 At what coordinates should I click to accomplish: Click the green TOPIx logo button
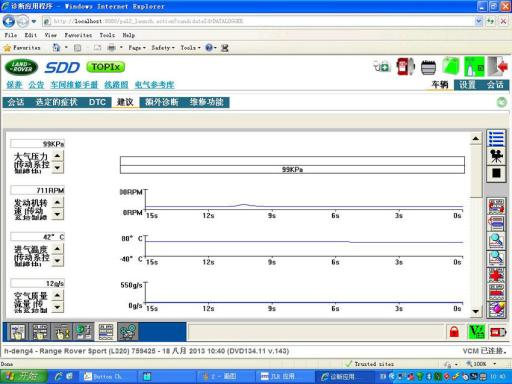tap(105, 67)
